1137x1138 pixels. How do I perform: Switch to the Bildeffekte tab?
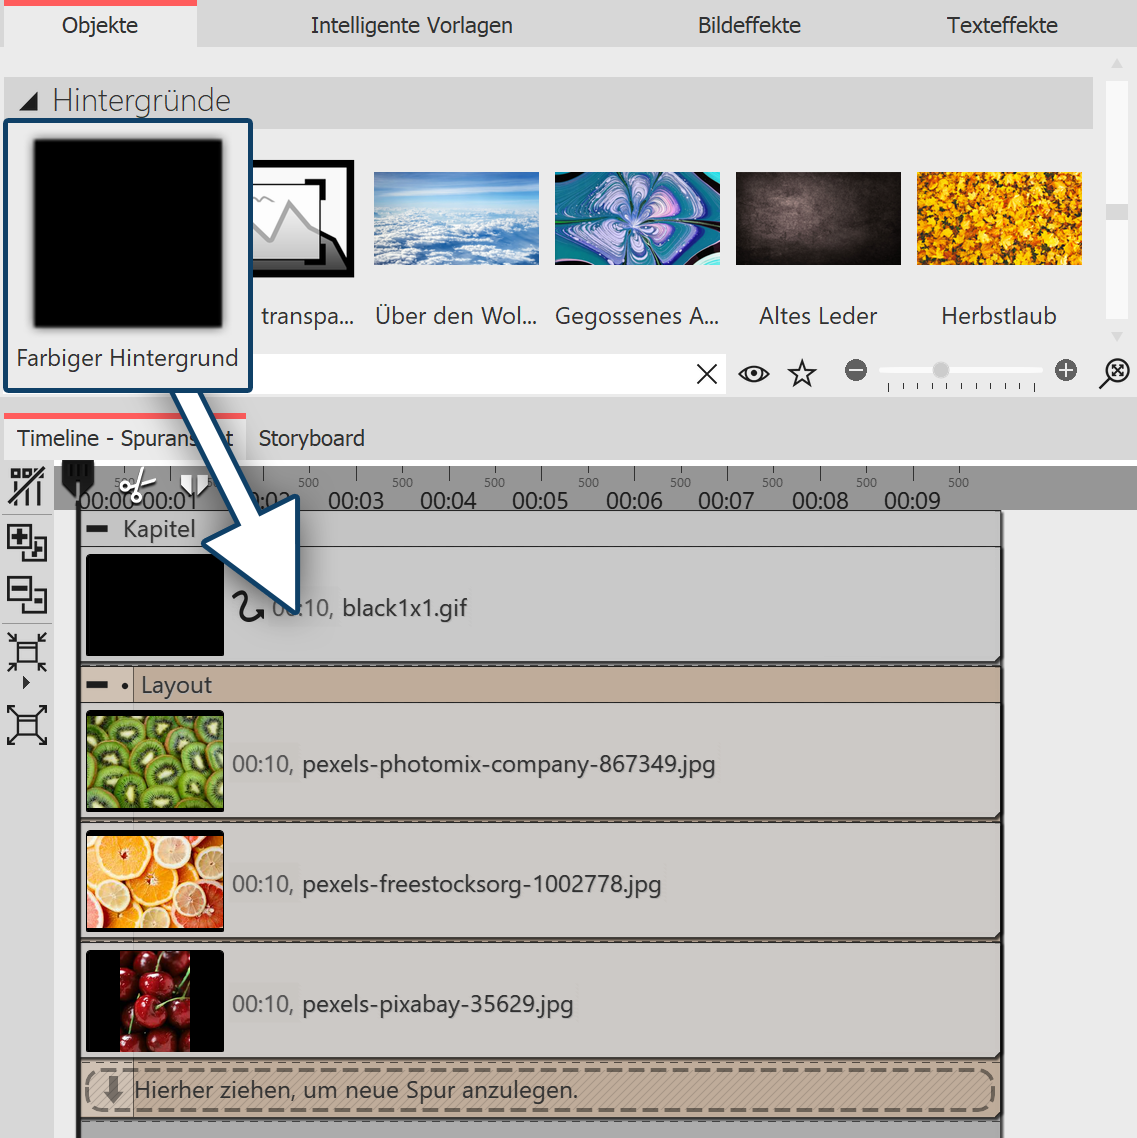(749, 25)
